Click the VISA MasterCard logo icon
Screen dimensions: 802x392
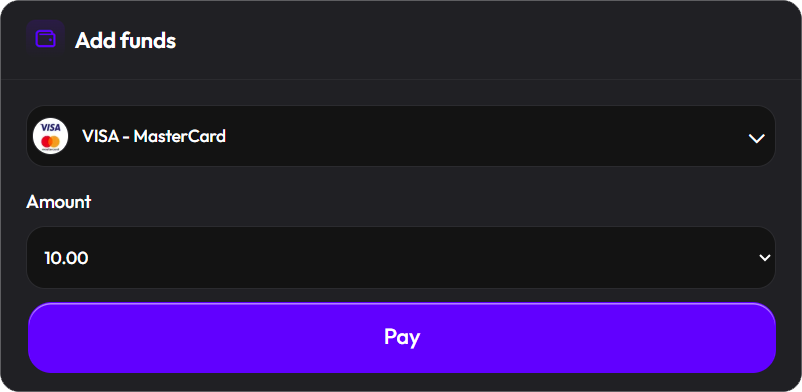[x=51, y=136]
